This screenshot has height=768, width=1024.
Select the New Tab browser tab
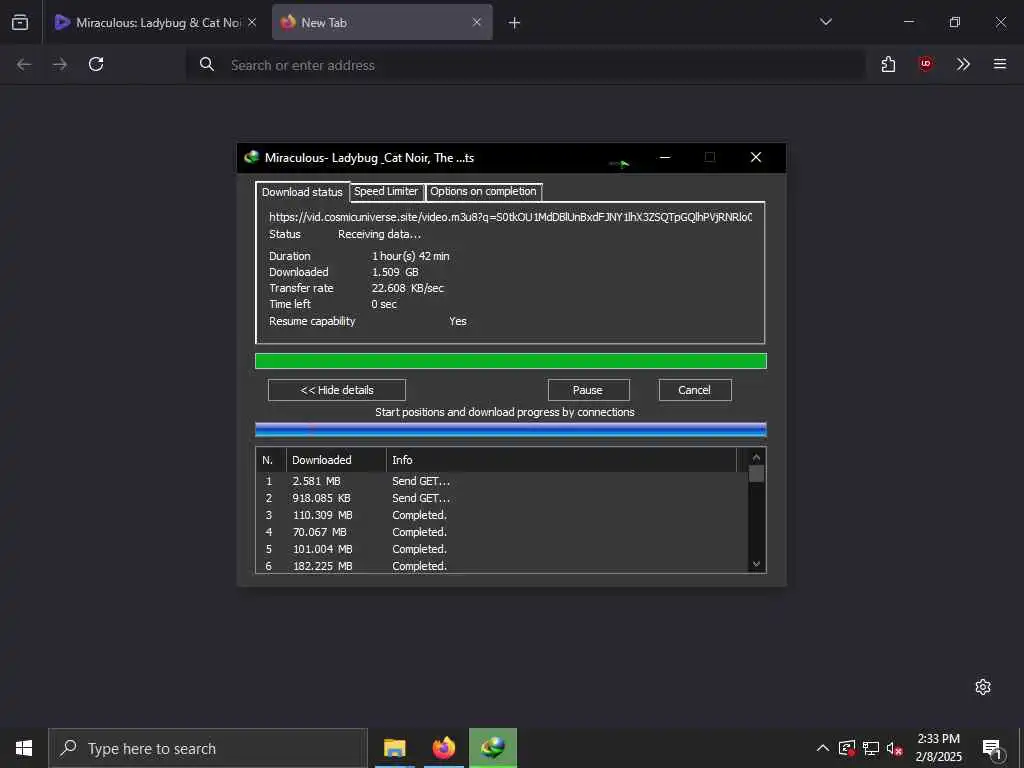[382, 22]
